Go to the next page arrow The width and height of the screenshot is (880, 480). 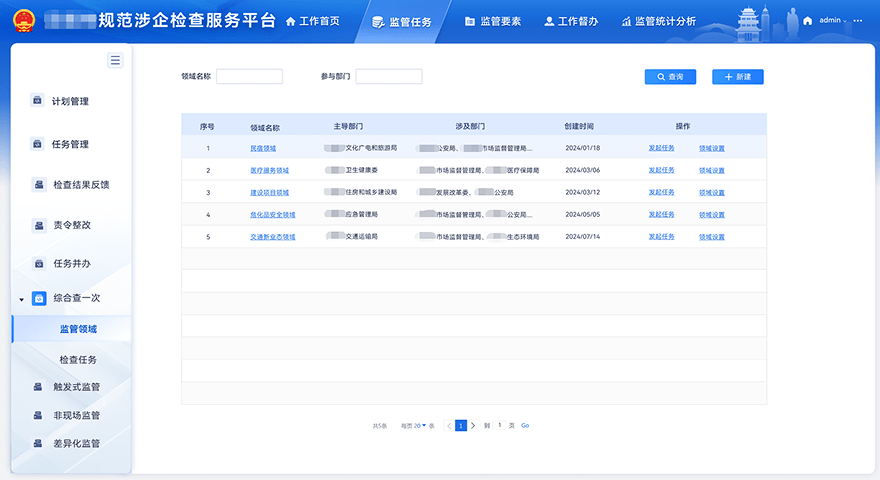[x=473, y=426]
